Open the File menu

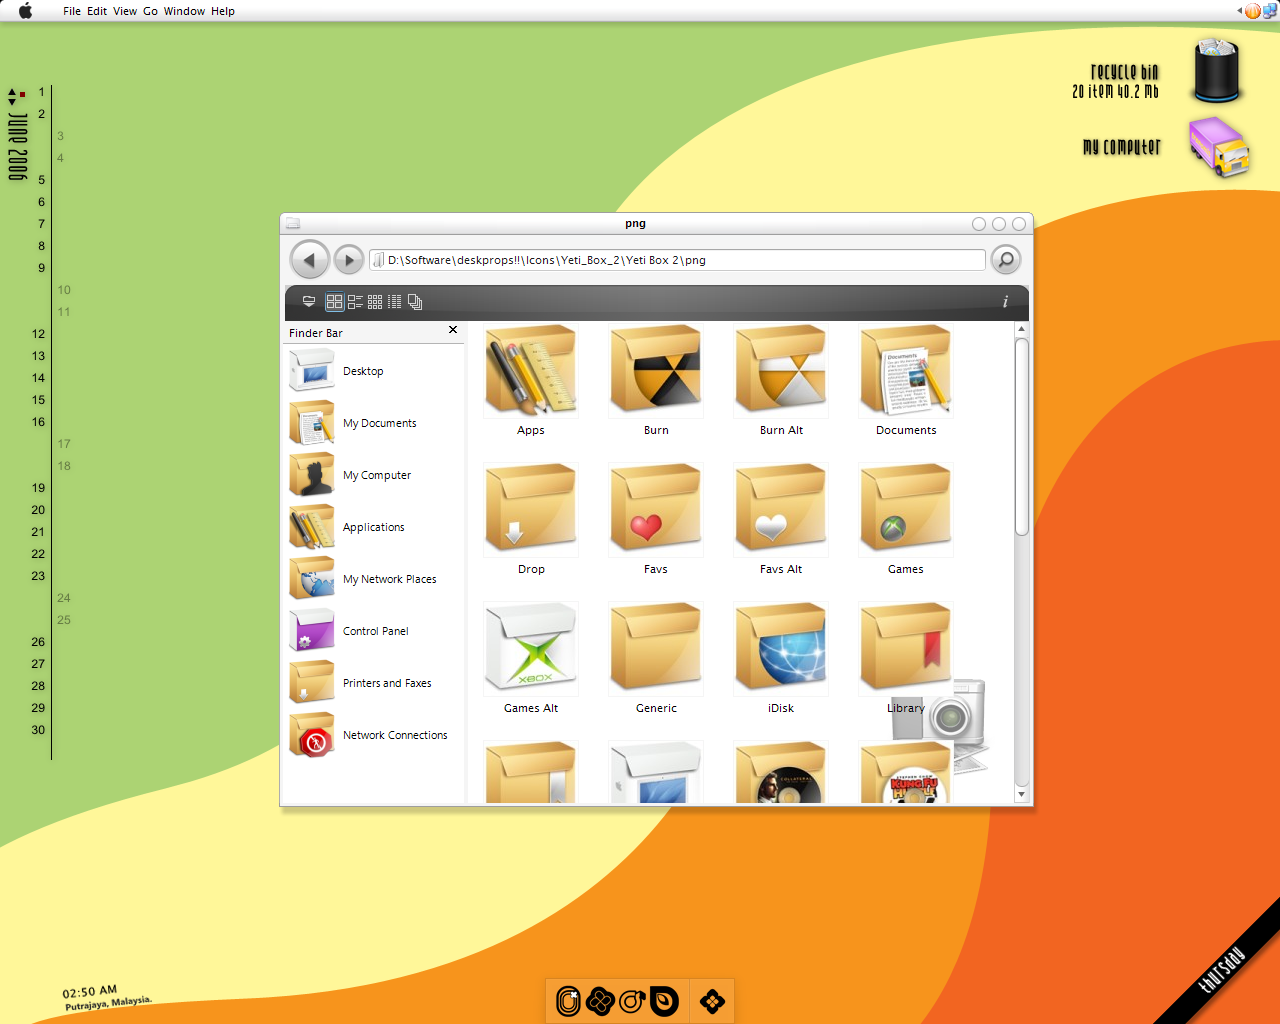72,11
